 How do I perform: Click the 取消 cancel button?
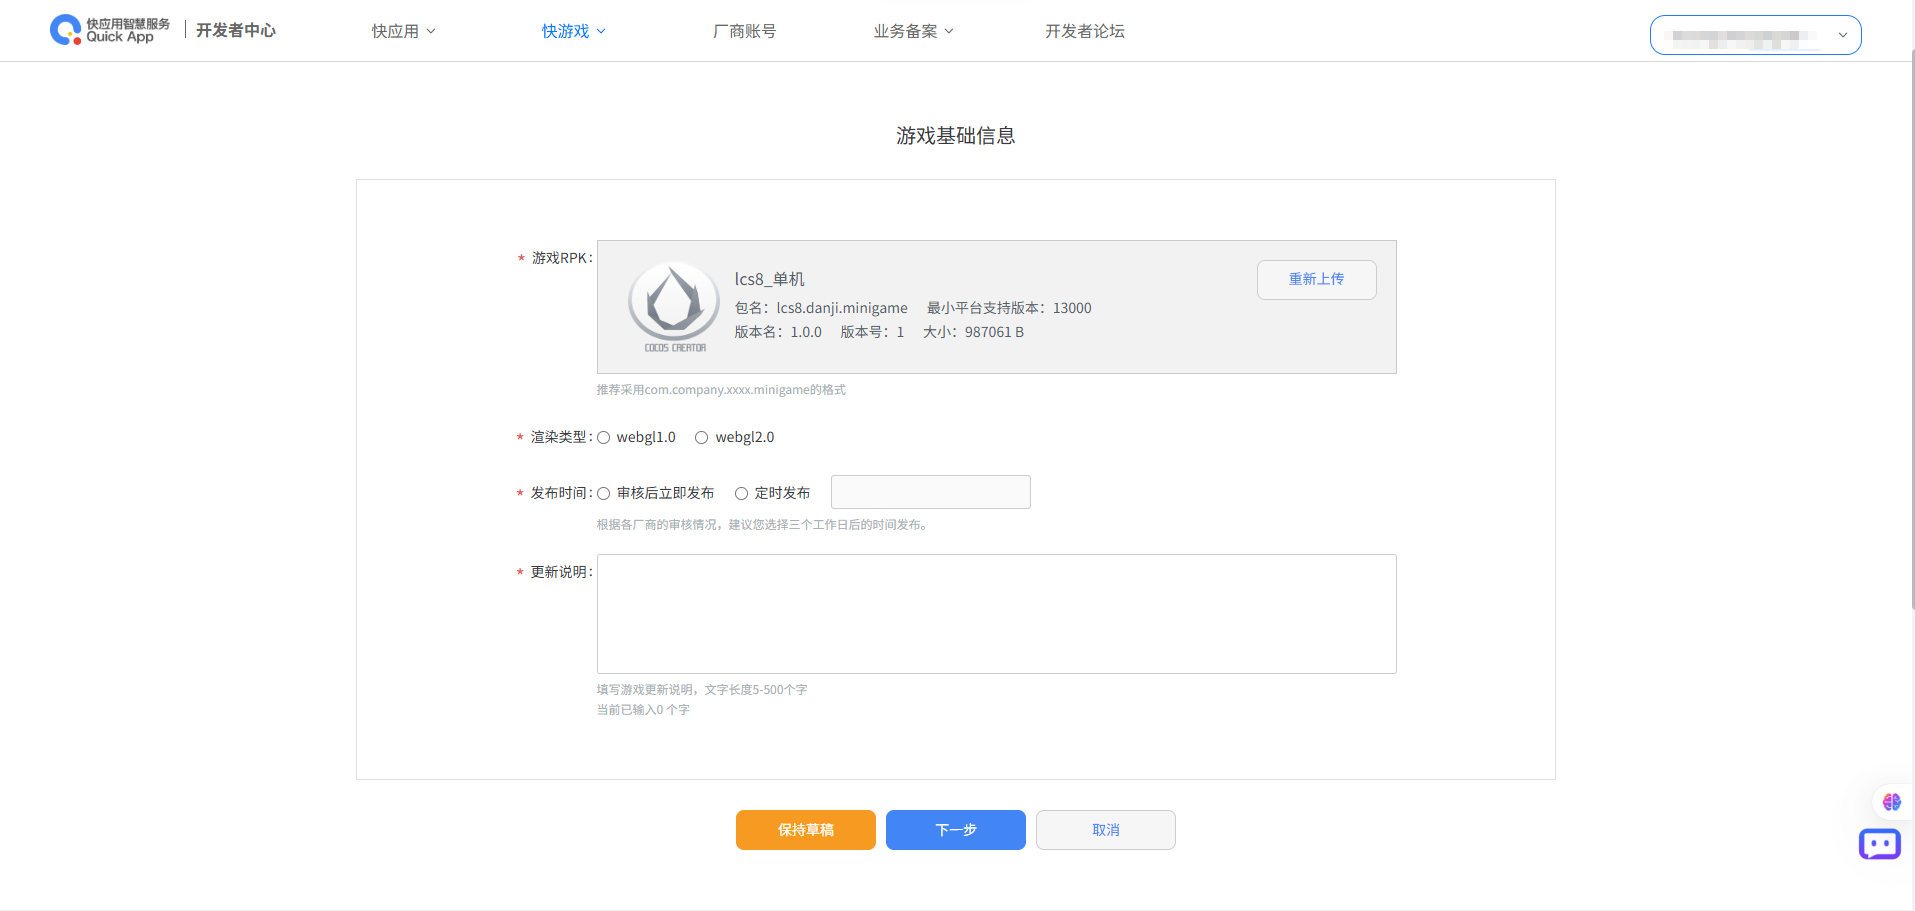tap(1105, 830)
